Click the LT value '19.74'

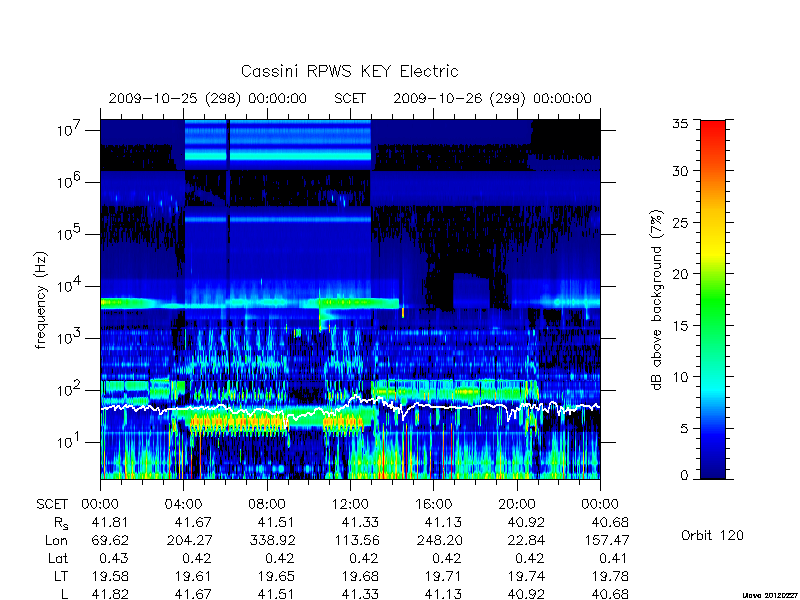coord(527,576)
